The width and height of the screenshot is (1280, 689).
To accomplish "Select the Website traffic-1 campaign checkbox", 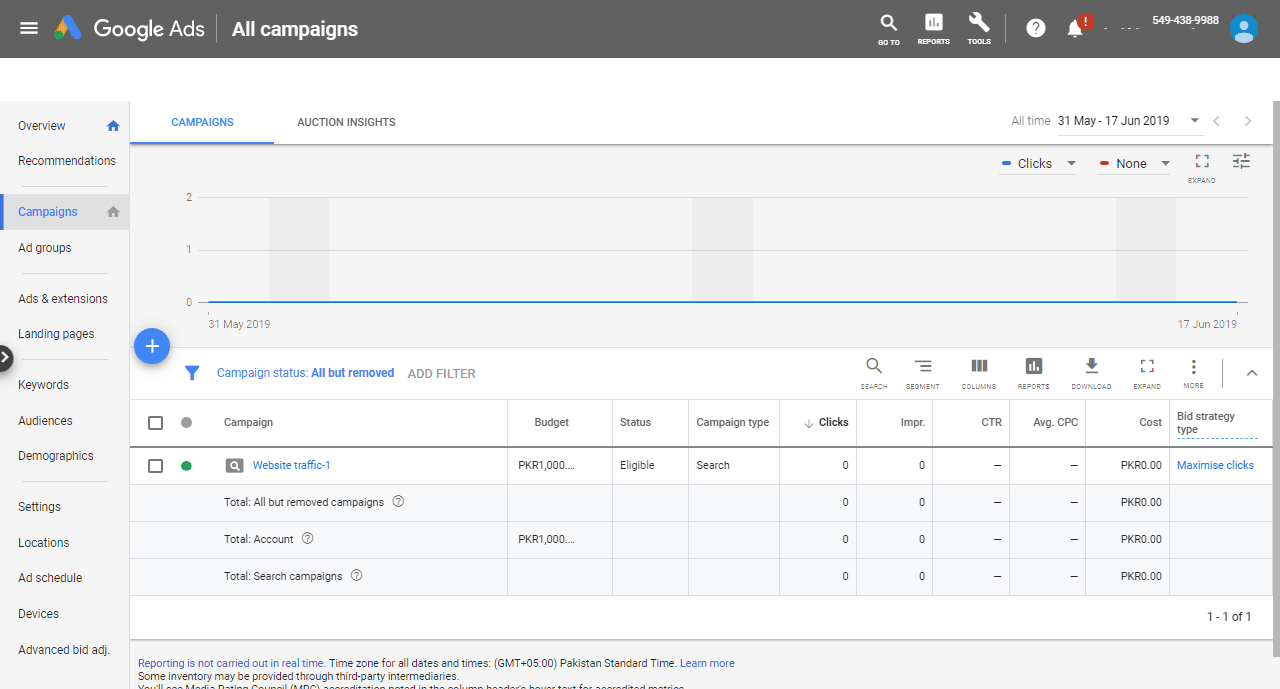I will tap(155, 466).
